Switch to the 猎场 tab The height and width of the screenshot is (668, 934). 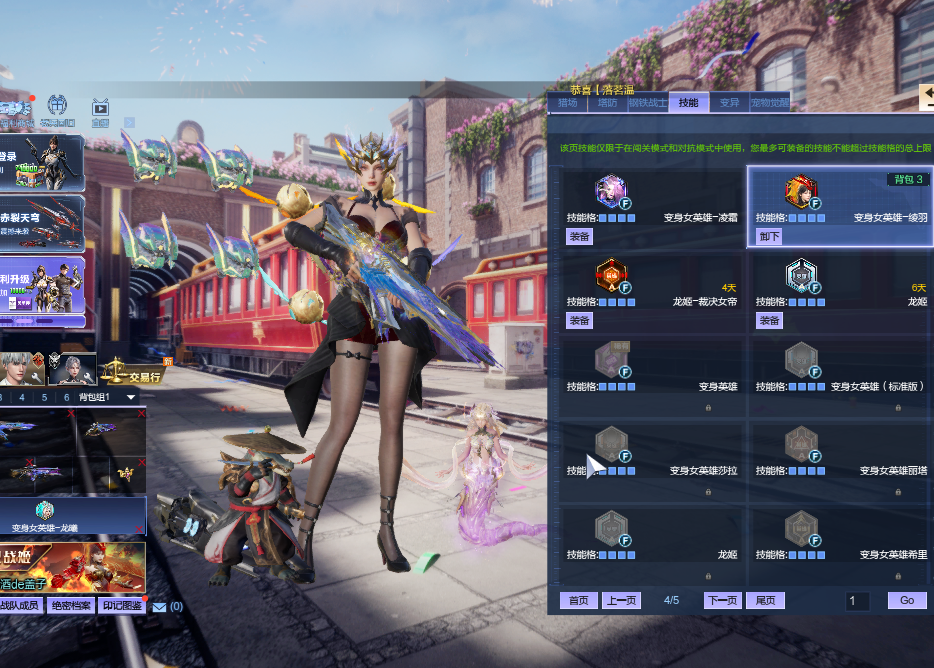(x=567, y=102)
